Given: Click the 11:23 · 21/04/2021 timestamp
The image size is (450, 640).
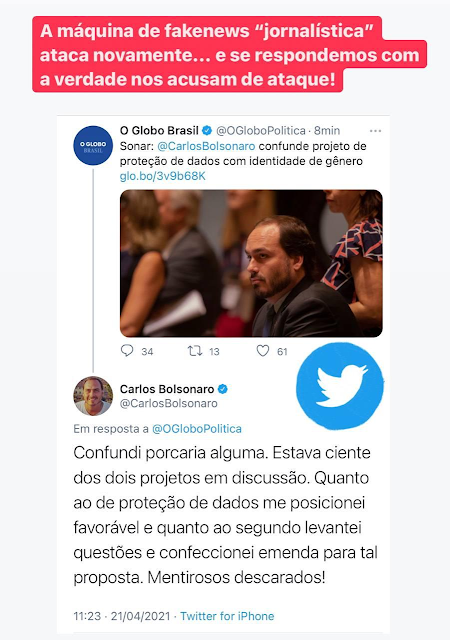Looking at the screenshot, I should coord(122,616).
